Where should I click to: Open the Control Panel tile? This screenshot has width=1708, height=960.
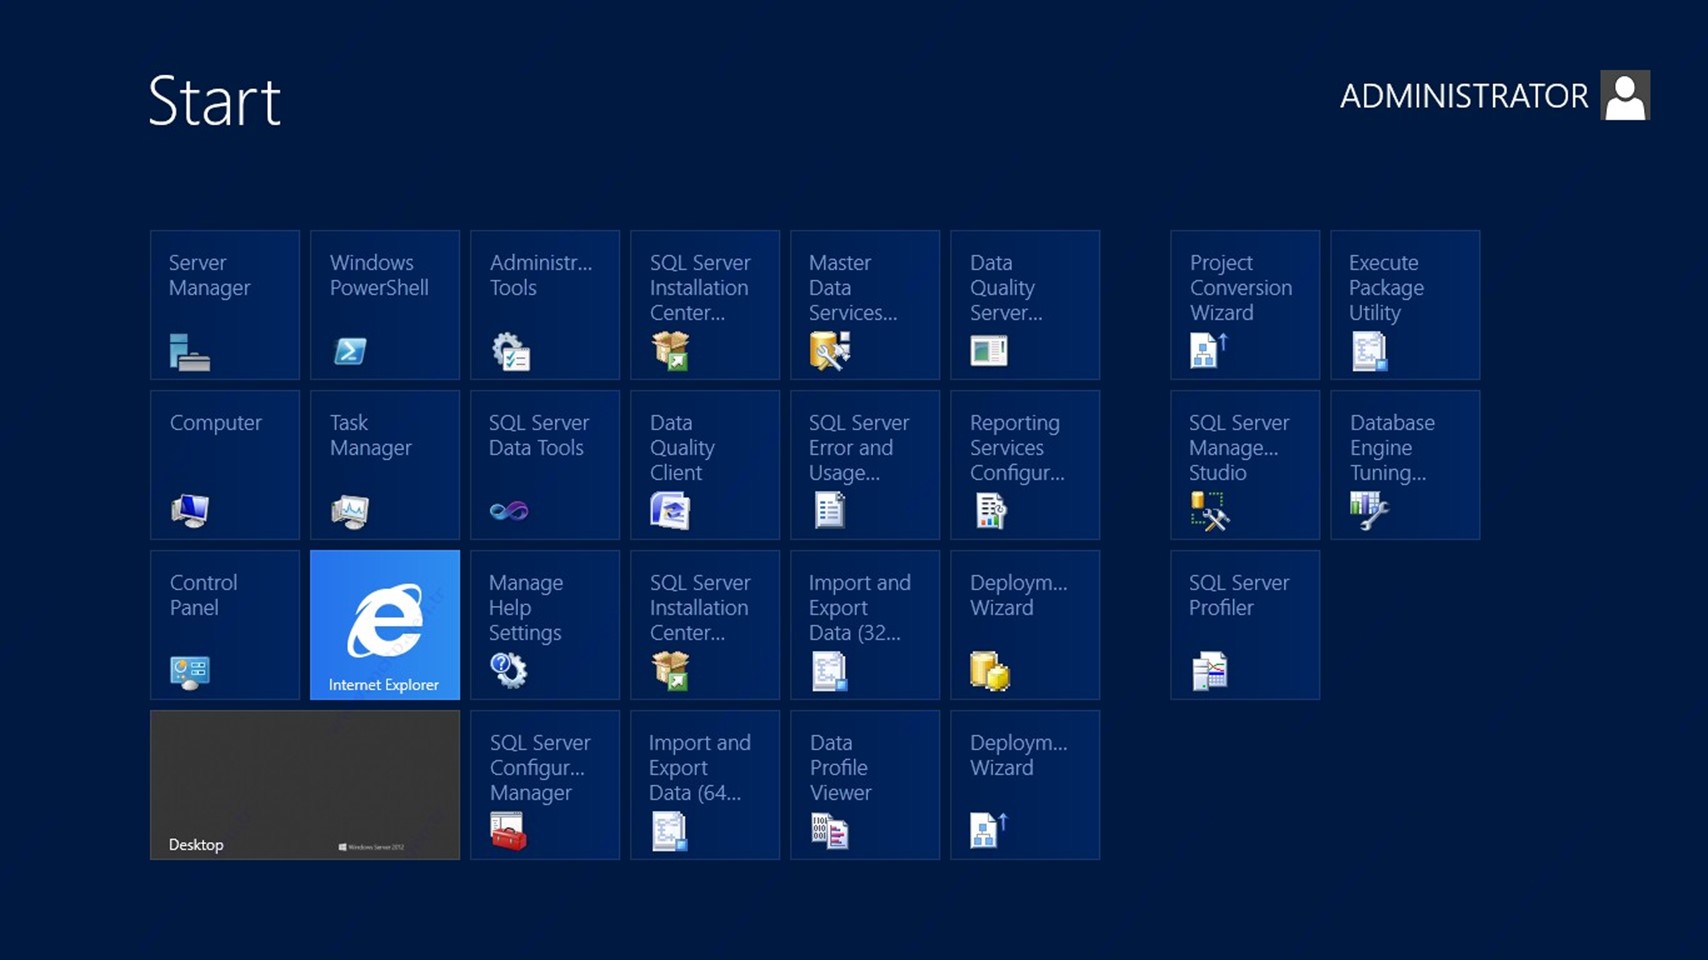pos(225,625)
